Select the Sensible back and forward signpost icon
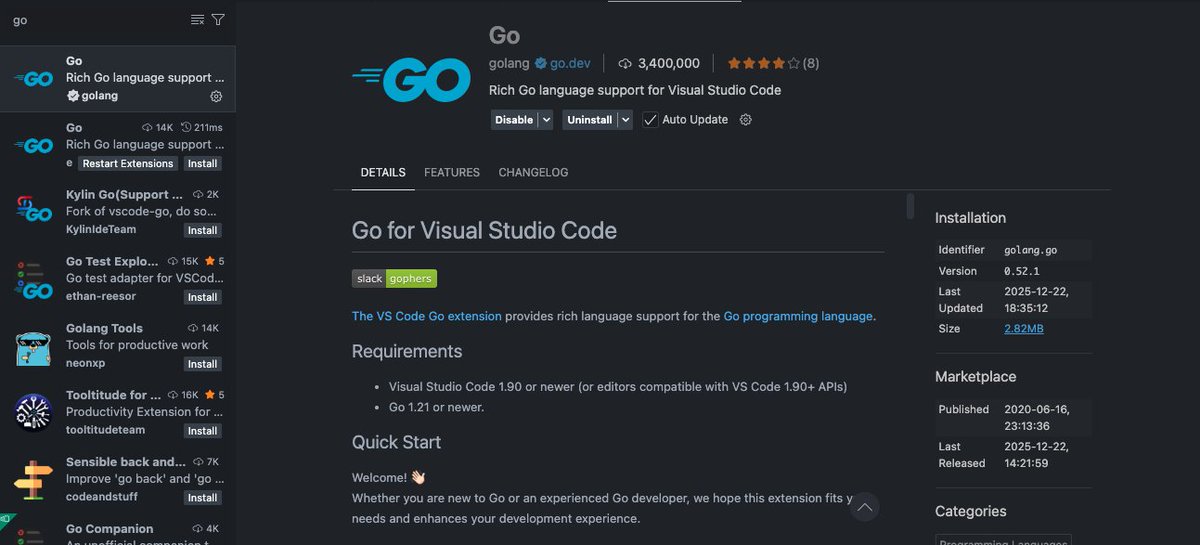This screenshot has width=1200, height=545. click(x=33, y=479)
